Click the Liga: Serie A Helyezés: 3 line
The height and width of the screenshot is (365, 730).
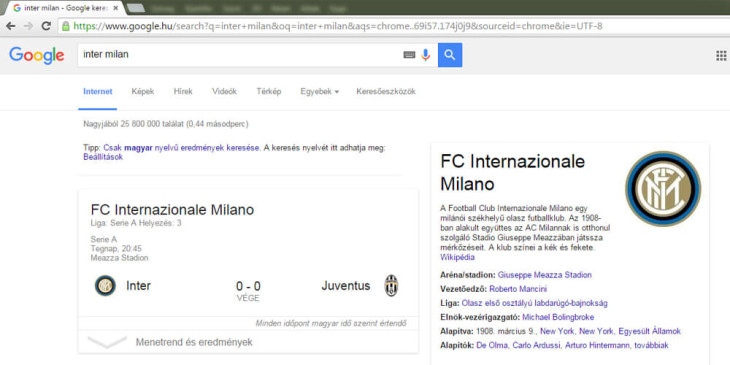point(136,223)
